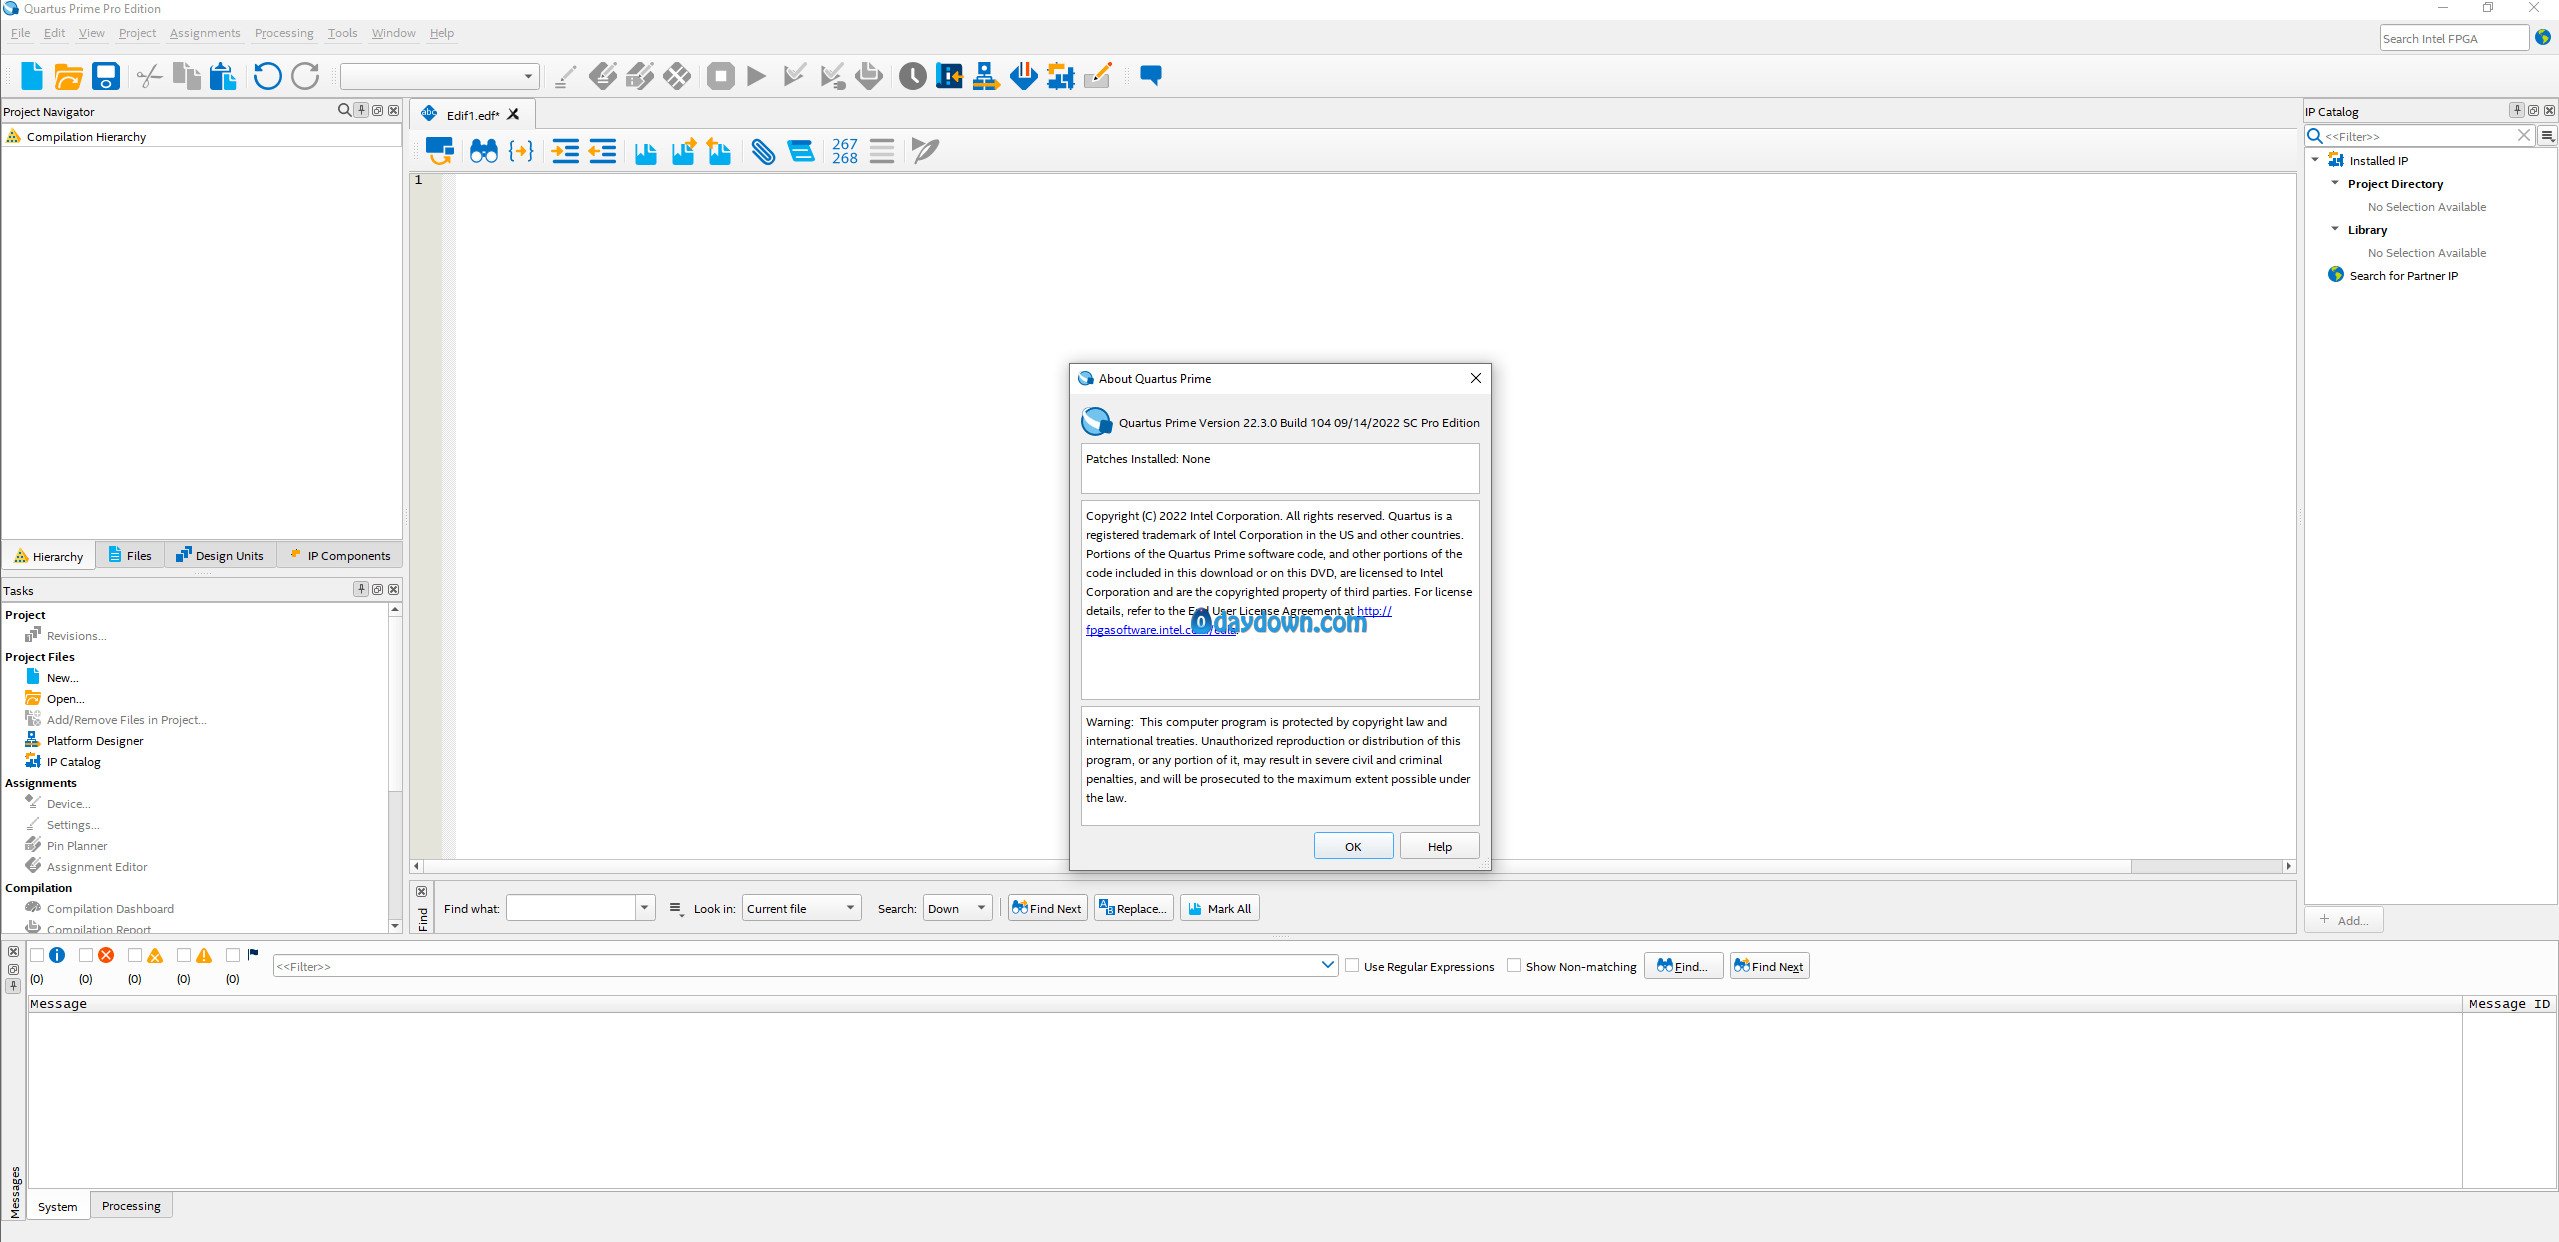Enable Use Regular Expressions checkbox
Viewport: 2559px width, 1242px height.
point(1352,965)
